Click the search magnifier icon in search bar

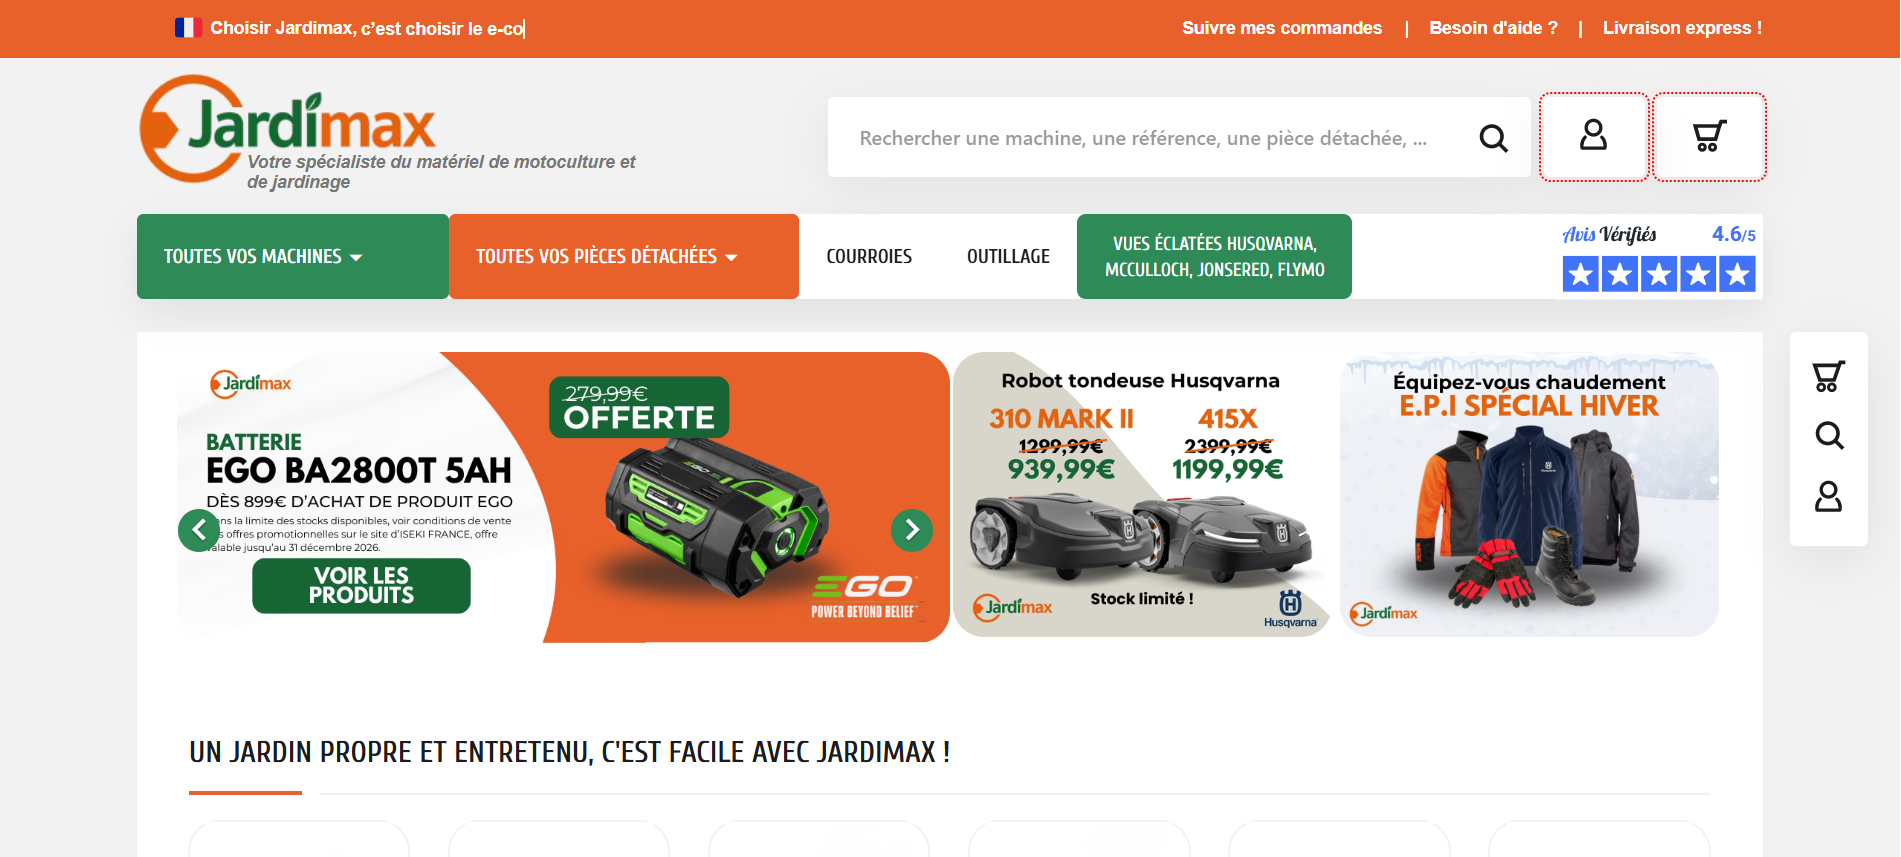coord(1493,138)
